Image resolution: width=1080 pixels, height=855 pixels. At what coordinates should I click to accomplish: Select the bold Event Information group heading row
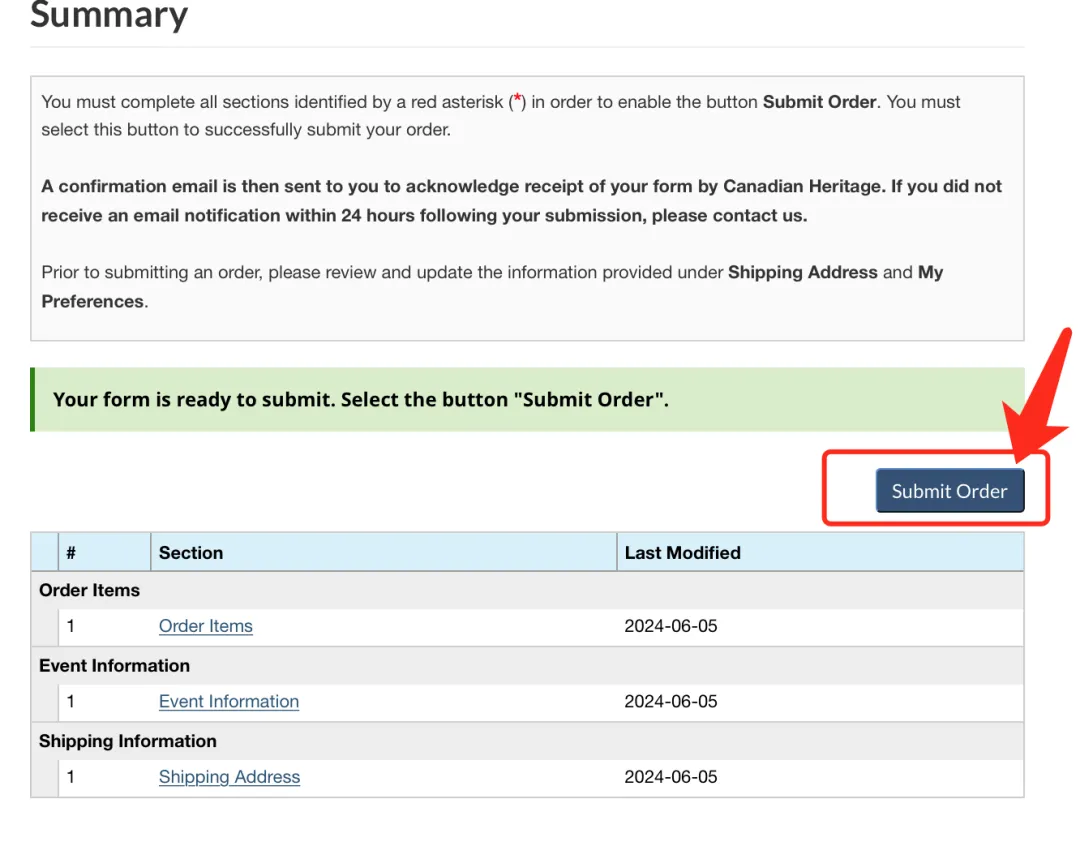click(x=114, y=666)
